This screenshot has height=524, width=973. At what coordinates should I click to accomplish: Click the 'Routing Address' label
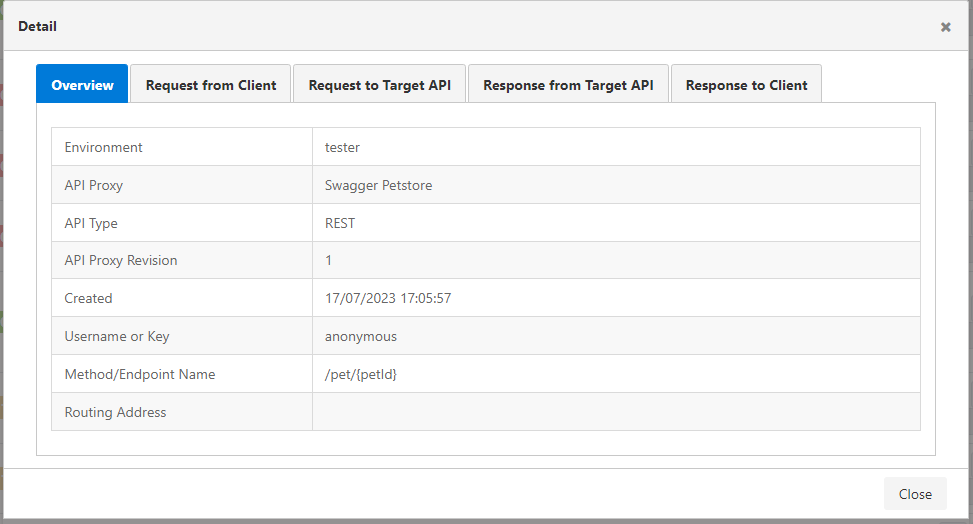(115, 412)
